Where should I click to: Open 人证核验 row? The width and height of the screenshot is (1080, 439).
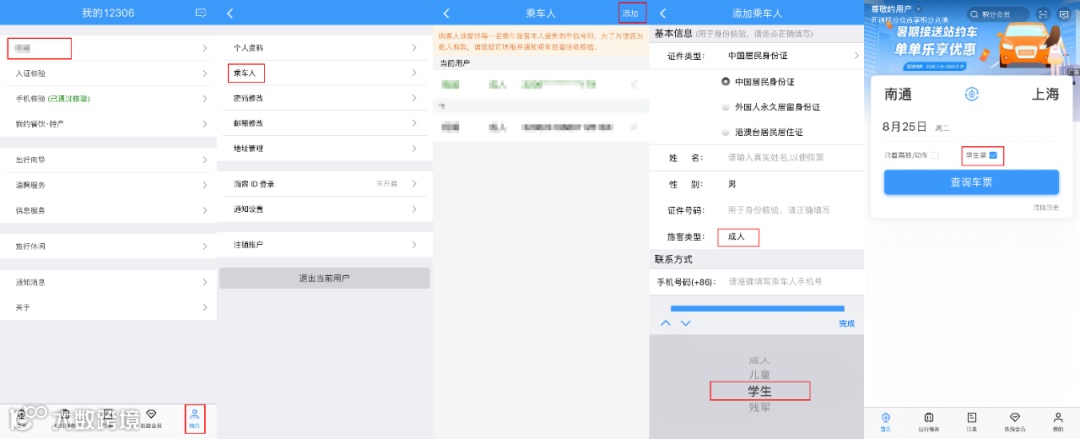tap(108, 73)
